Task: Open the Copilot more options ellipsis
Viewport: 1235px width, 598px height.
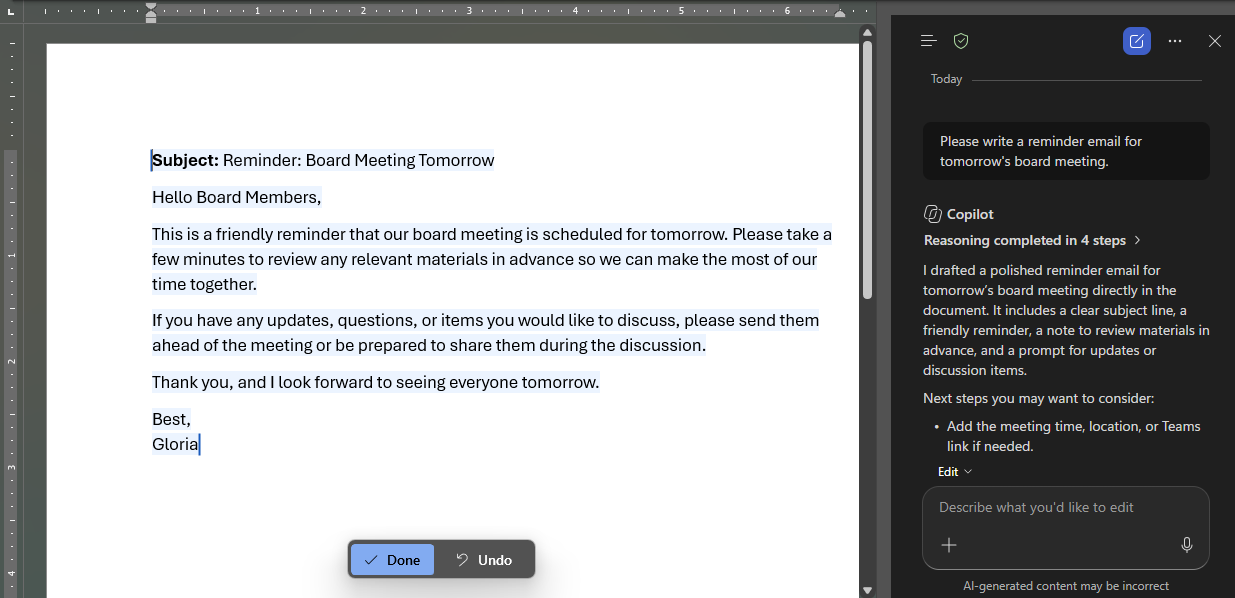Action: click(x=1175, y=41)
